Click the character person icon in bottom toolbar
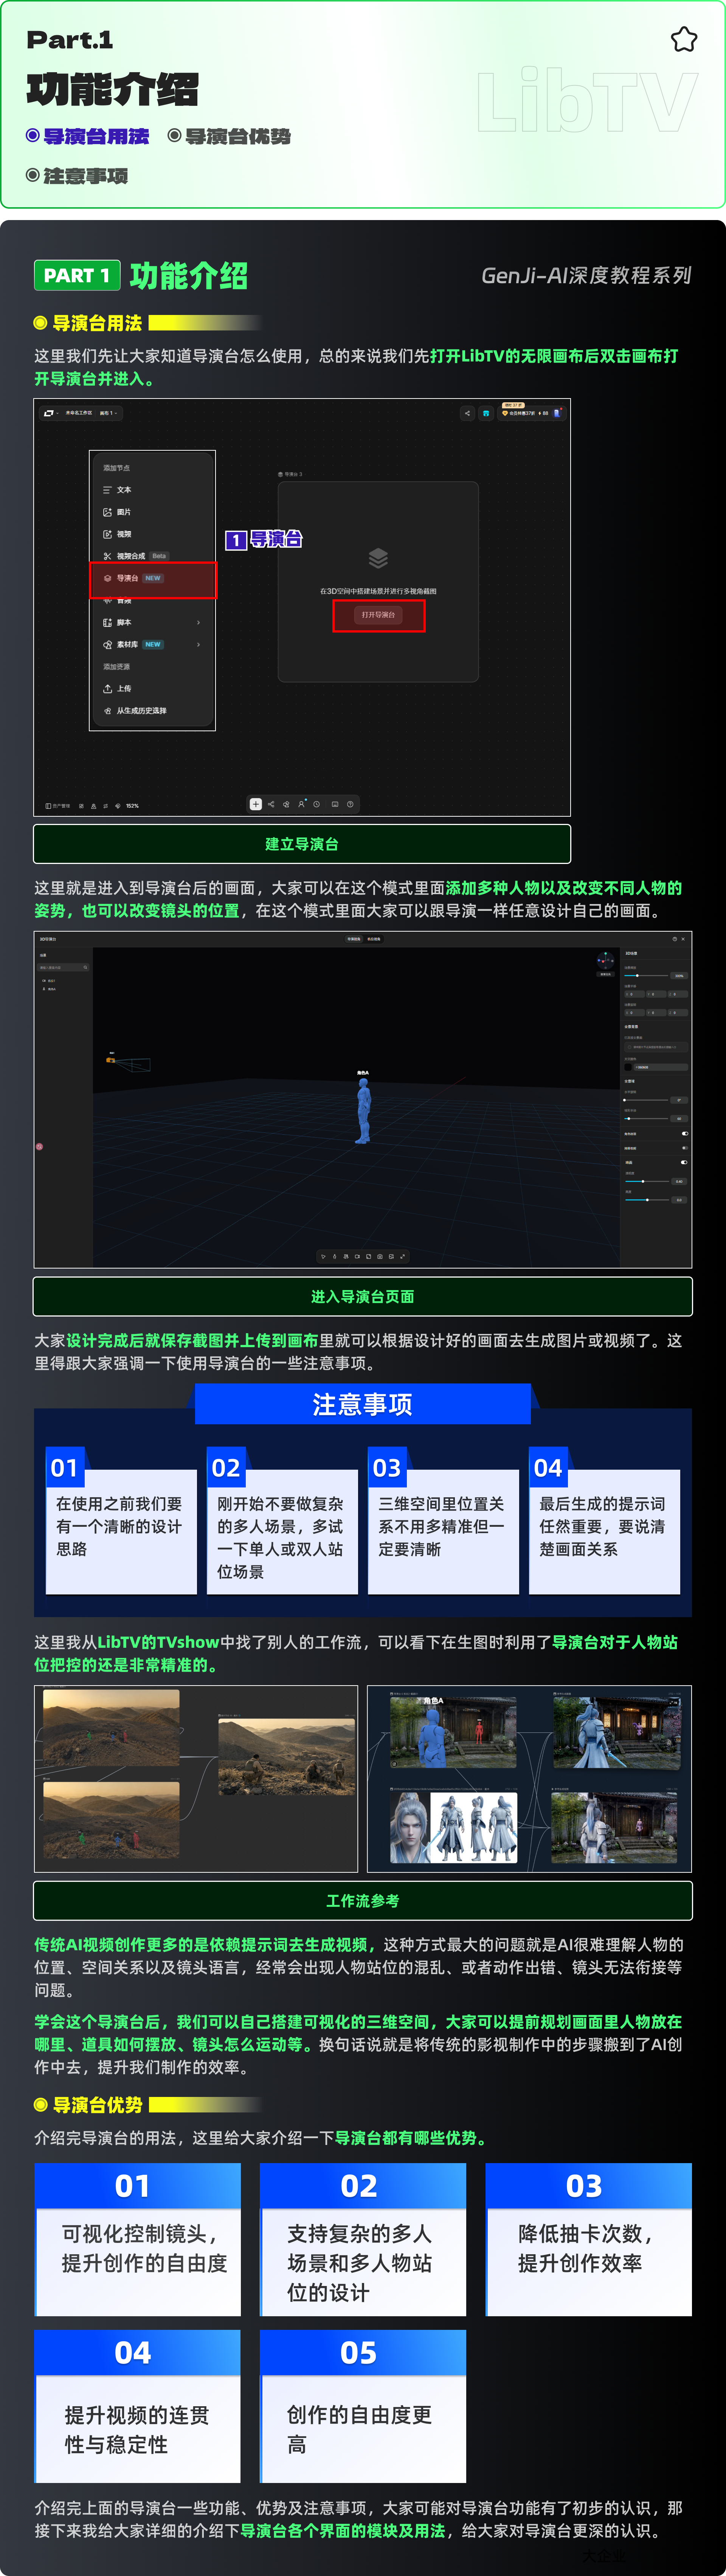726x2576 pixels. [301, 804]
